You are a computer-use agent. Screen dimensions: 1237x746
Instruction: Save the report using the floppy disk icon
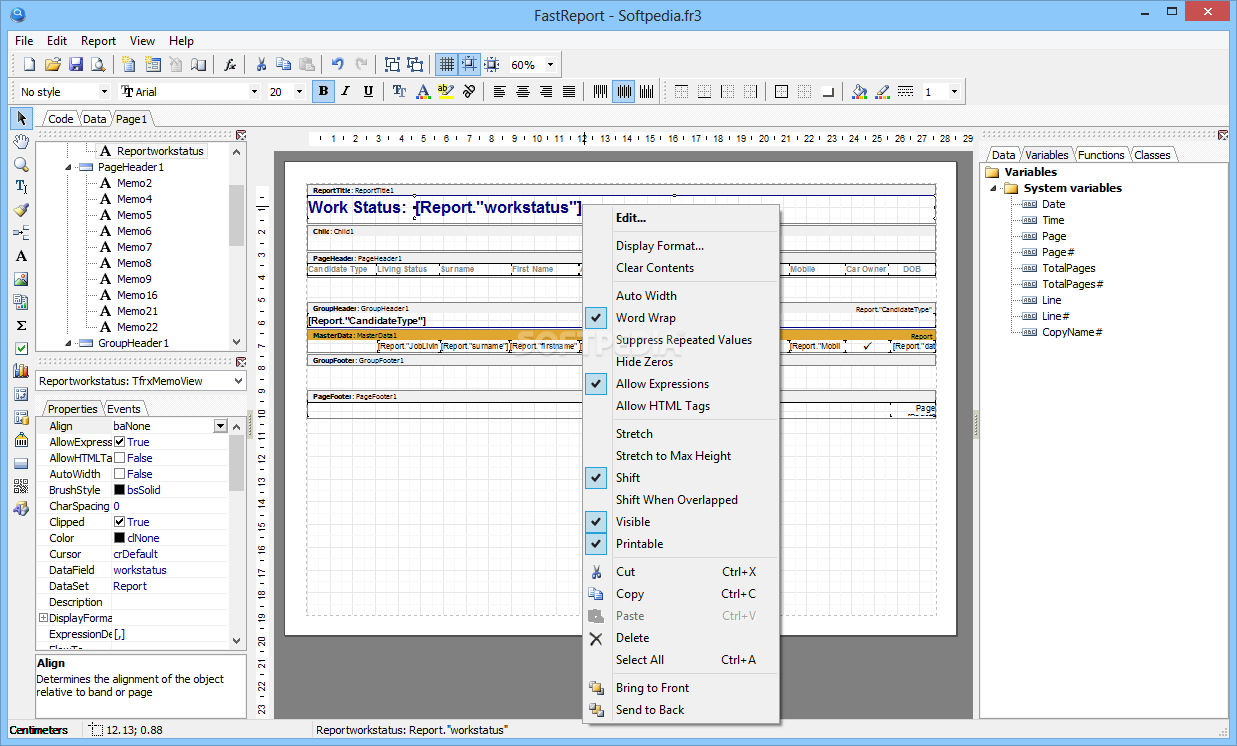click(x=75, y=65)
